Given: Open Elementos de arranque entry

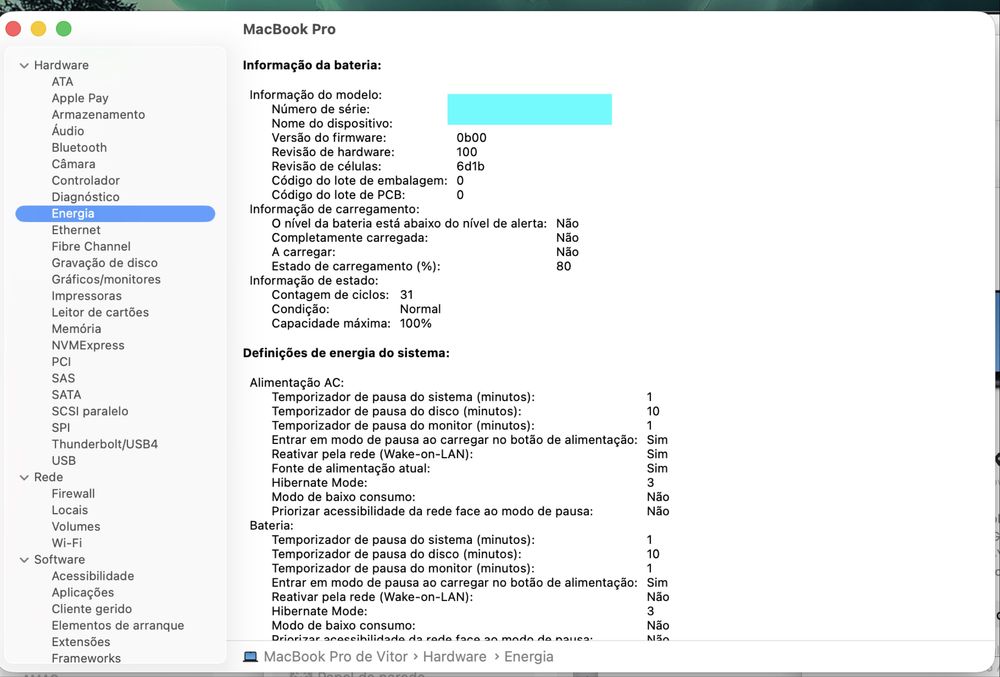Looking at the screenshot, I should (x=118, y=626).
